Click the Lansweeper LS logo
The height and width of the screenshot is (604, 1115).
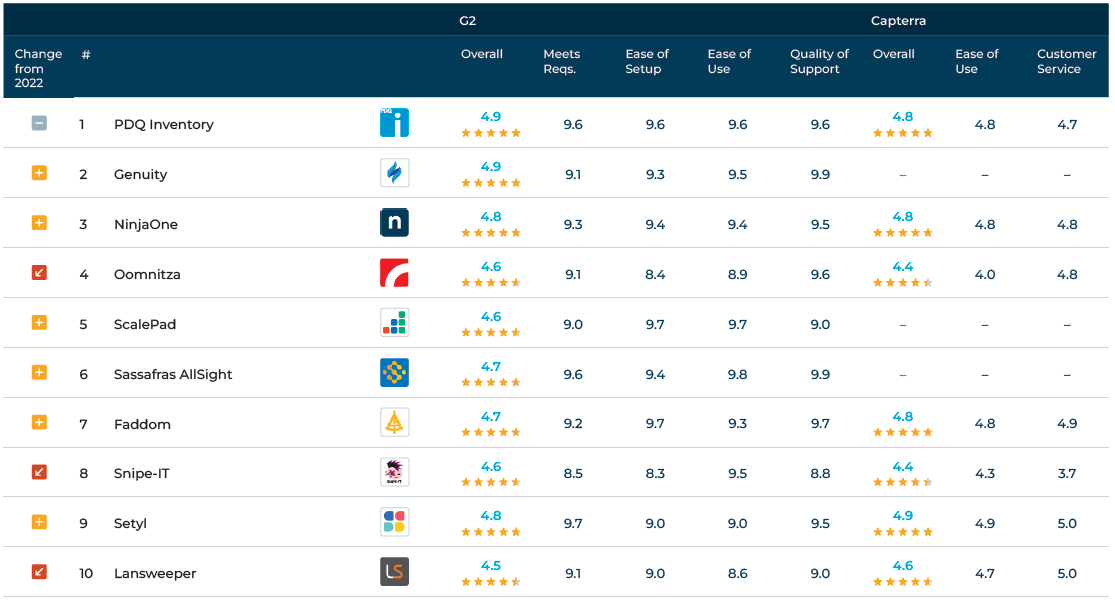pyautogui.click(x=394, y=572)
